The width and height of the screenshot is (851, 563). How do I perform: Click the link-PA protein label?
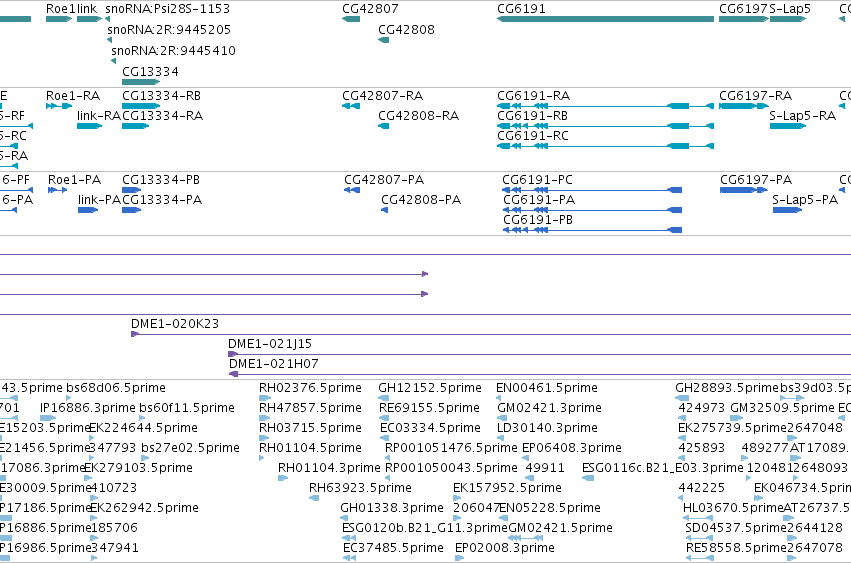(99, 200)
